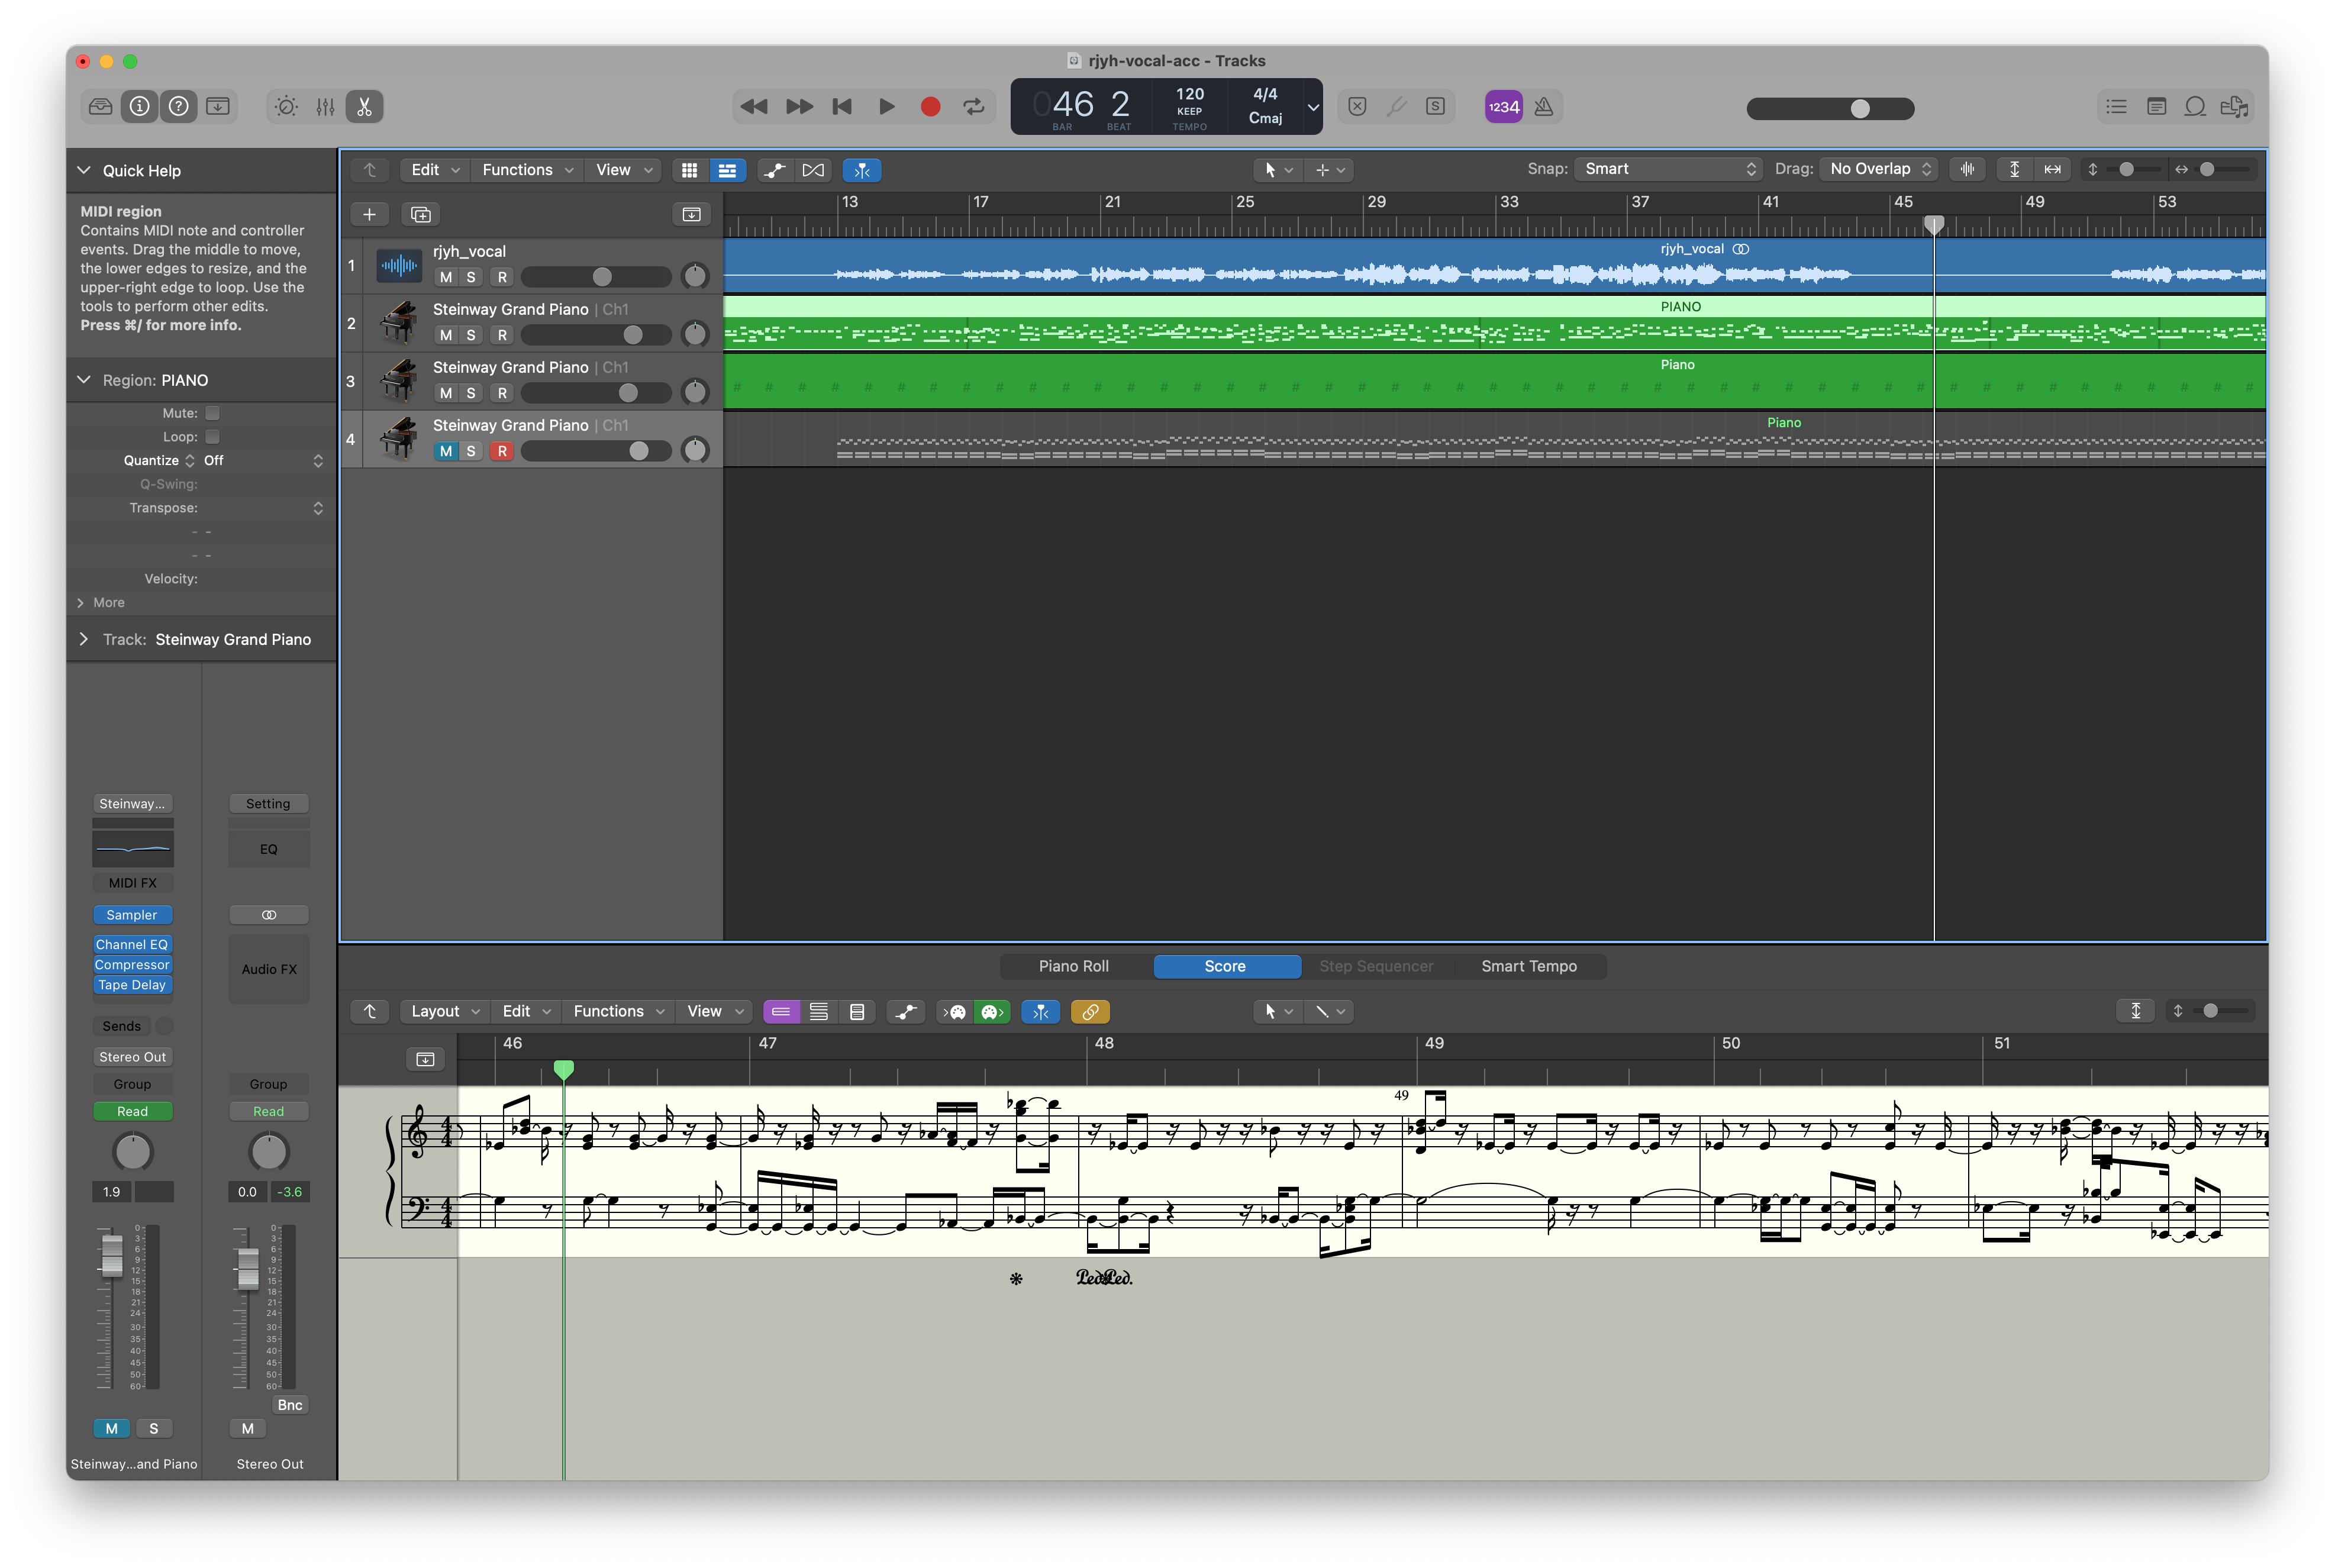Mute the rjyh_vocal track
The image size is (2335, 1568).
point(446,277)
